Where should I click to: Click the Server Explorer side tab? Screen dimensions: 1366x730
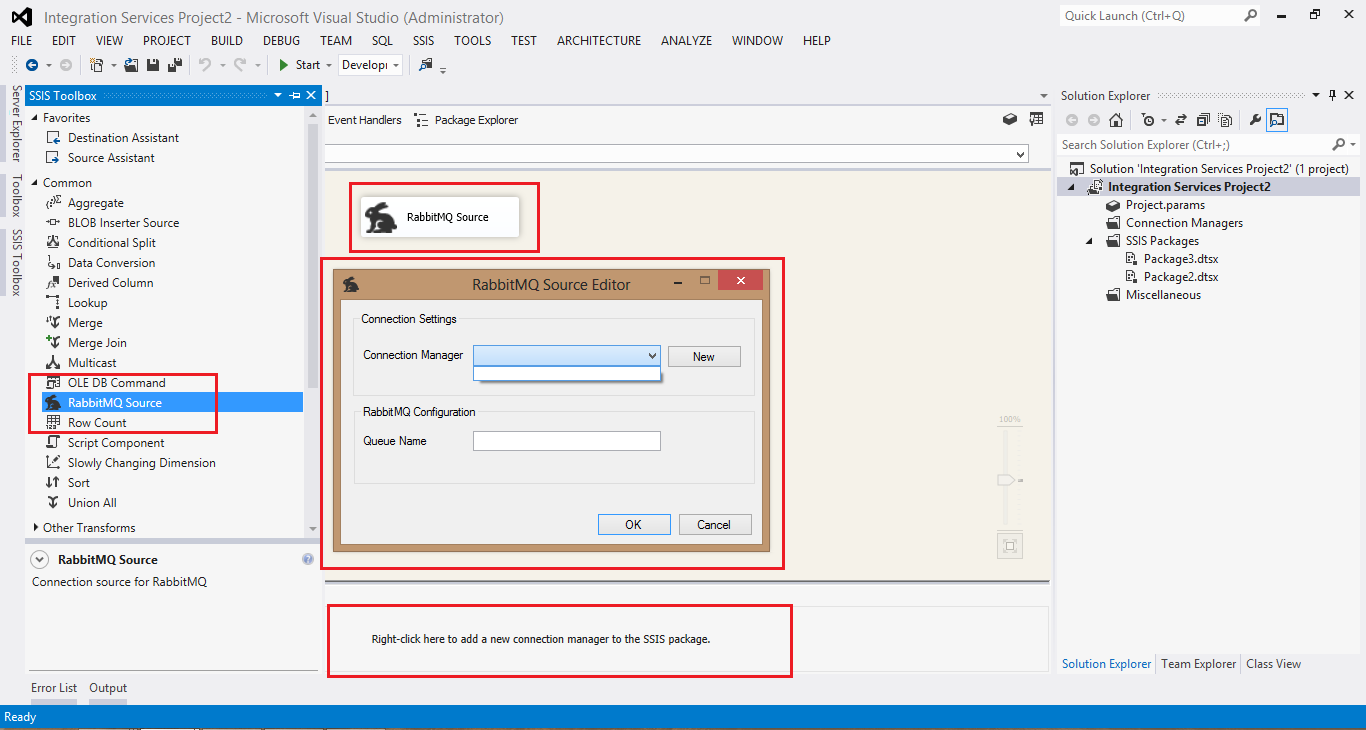tap(16, 123)
